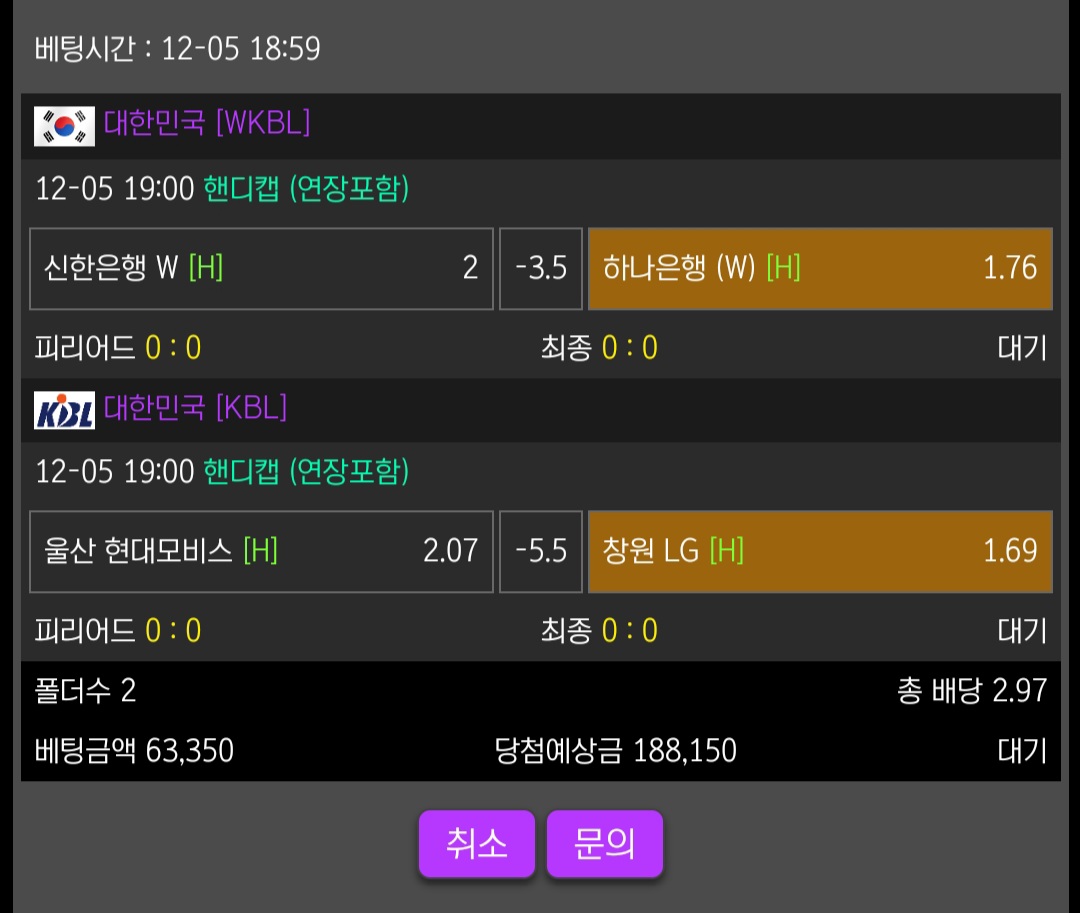Open the 대한민국 [KBL] league header

(x=195, y=408)
